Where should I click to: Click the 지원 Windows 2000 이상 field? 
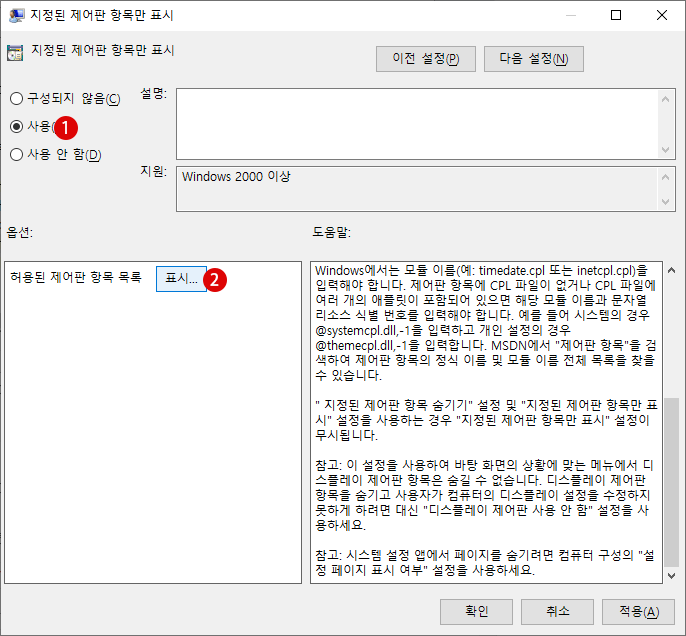coord(418,189)
